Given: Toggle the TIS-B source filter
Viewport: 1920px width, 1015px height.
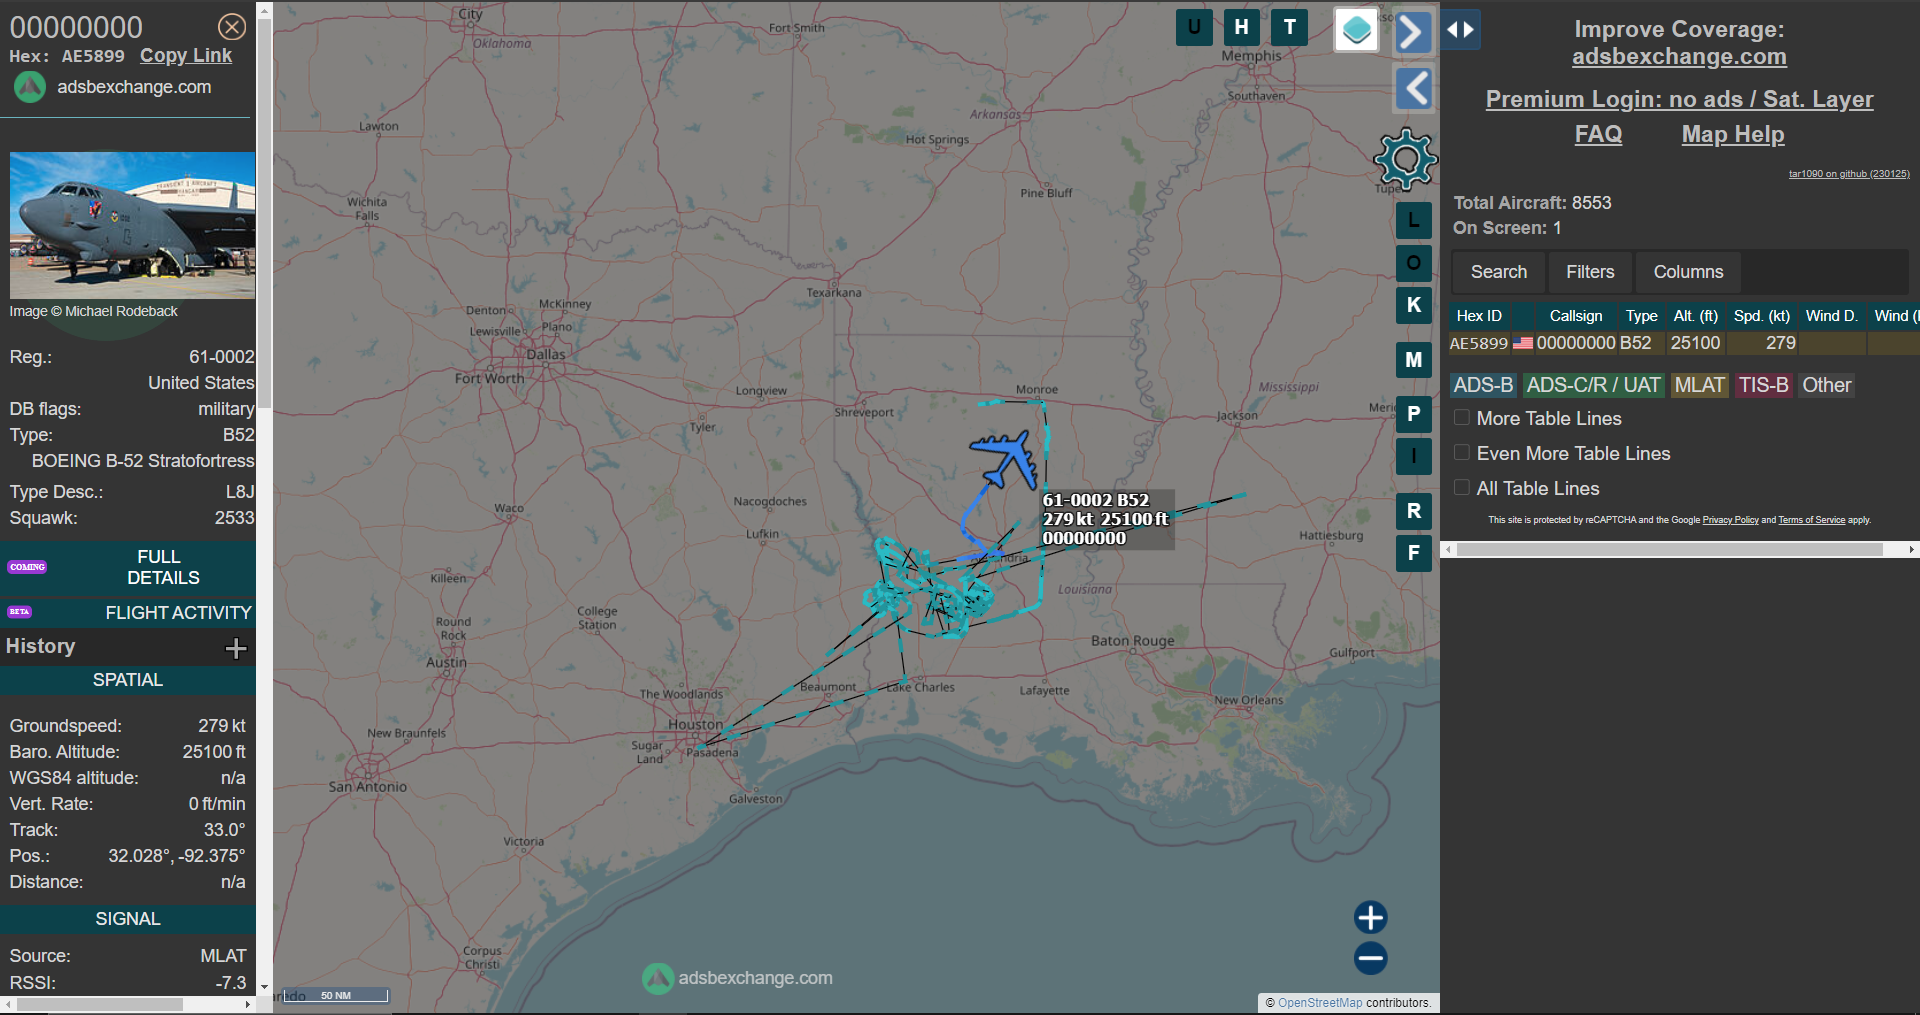Looking at the screenshot, I should point(1763,385).
